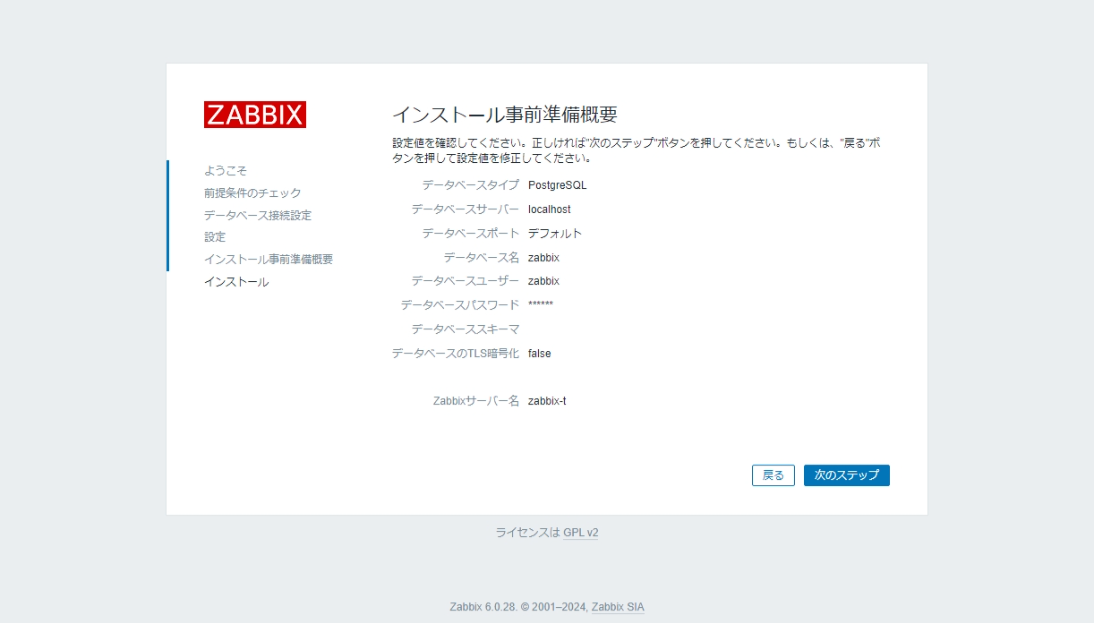Click the localhost server value
1094x623 pixels.
coord(549,209)
